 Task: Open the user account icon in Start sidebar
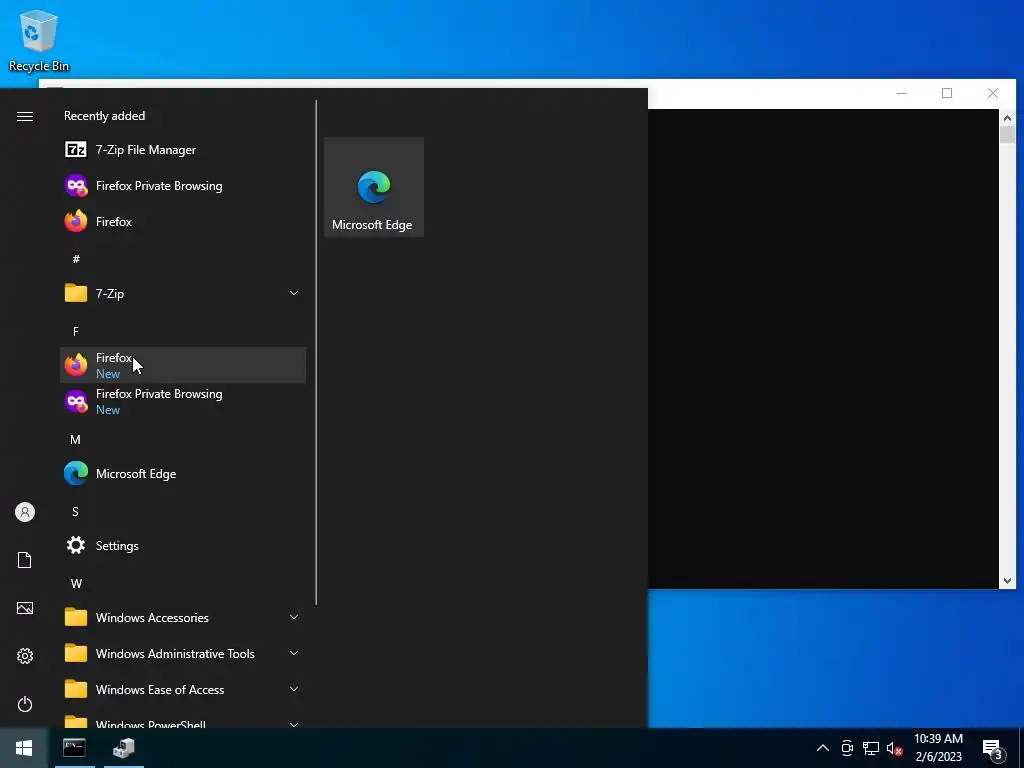coord(25,512)
